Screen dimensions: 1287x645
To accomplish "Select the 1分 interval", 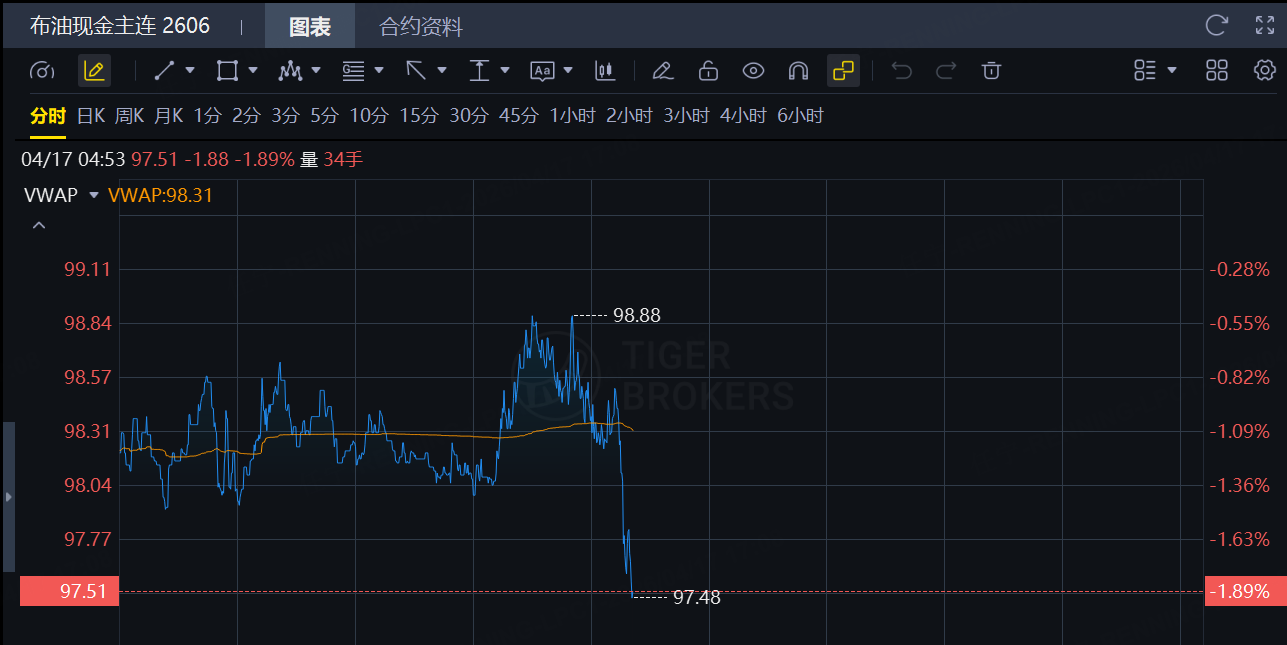I will click(x=207, y=116).
